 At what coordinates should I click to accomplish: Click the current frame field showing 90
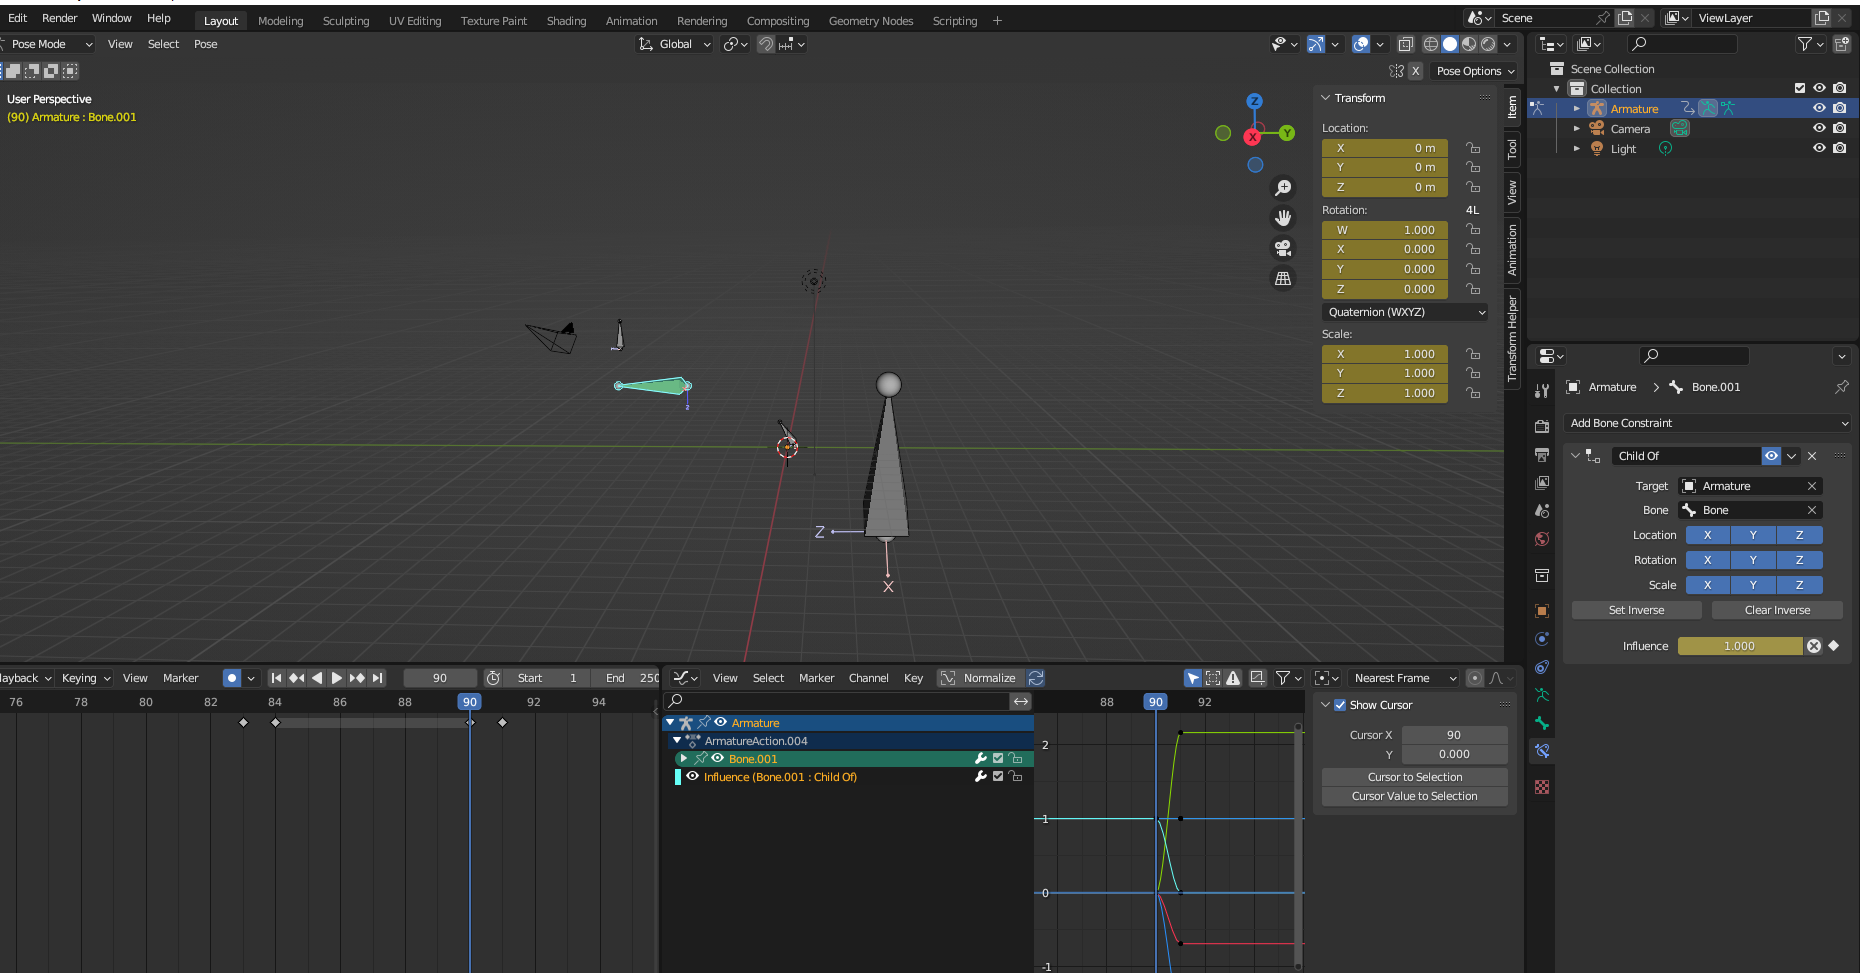(440, 678)
